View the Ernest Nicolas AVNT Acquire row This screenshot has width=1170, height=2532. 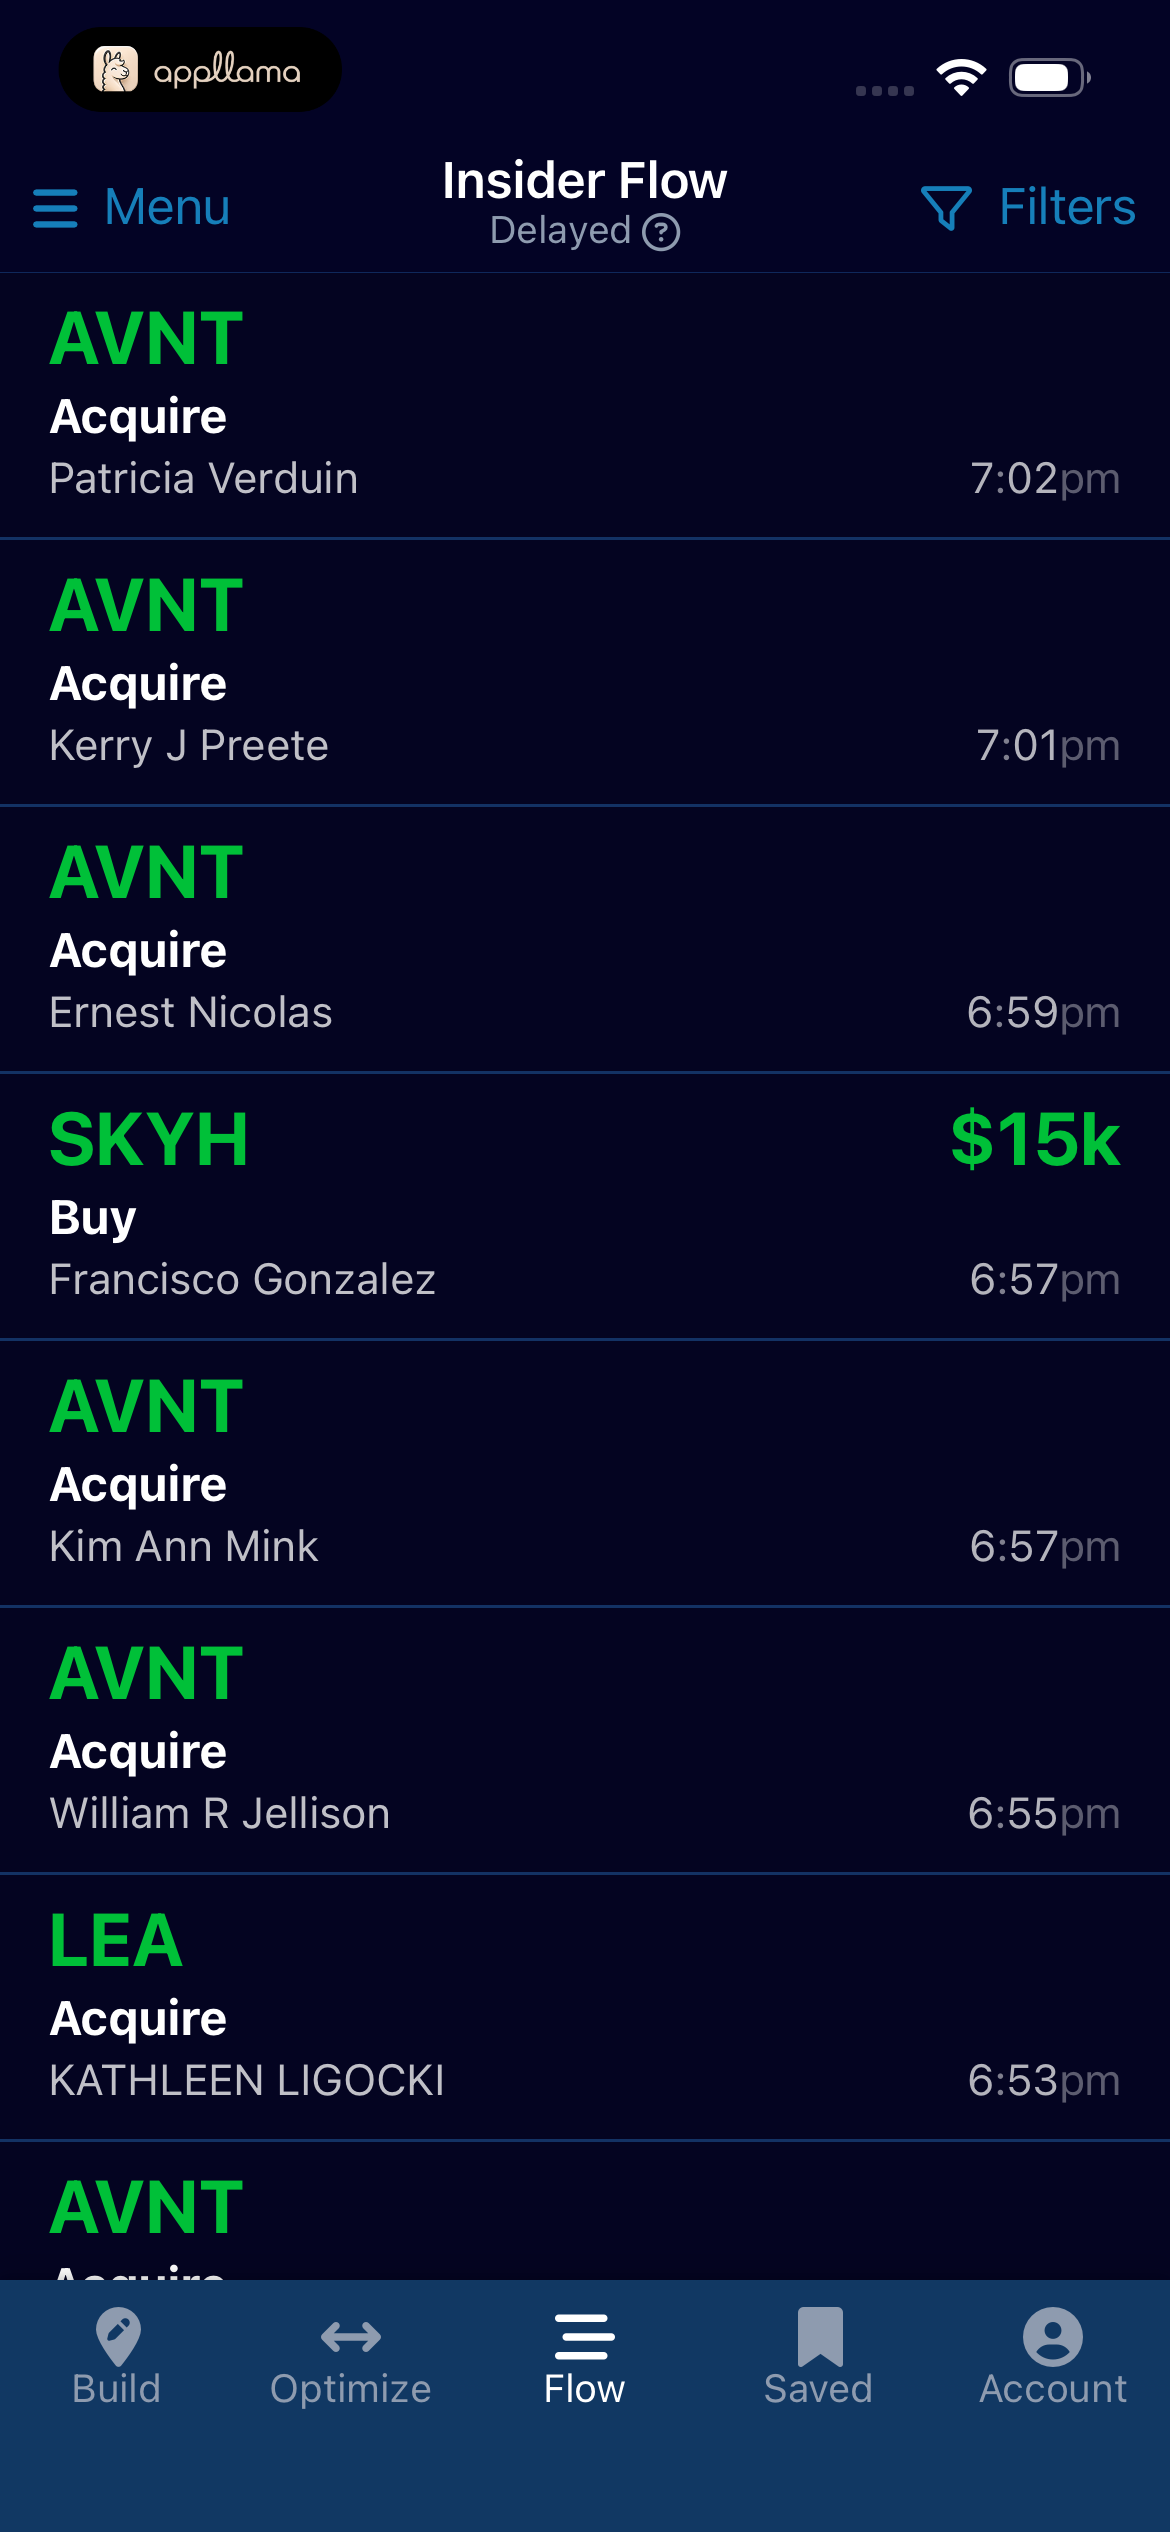pyautogui.click(x=585, y=940)
